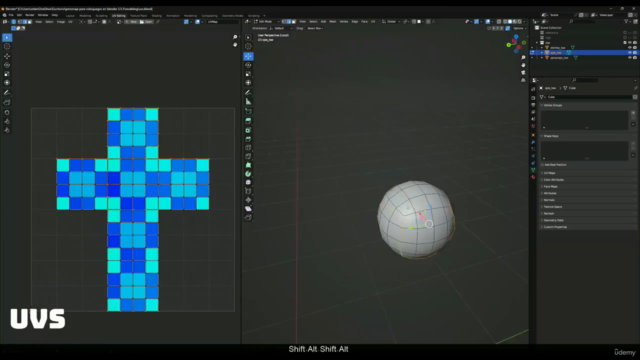
Task: Pick the UV editor Rotate tool
Action: coord(7,65)
